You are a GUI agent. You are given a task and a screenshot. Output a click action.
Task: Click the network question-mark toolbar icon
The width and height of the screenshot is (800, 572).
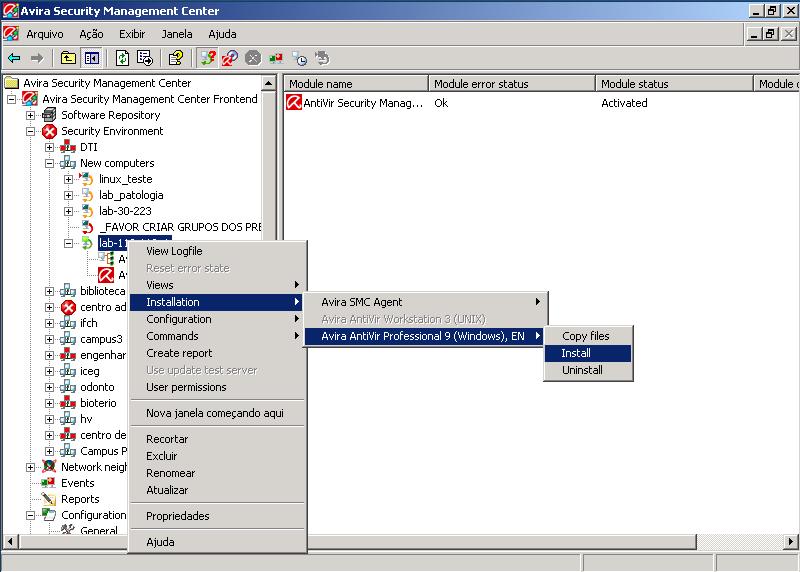click(x=208, y=58)
